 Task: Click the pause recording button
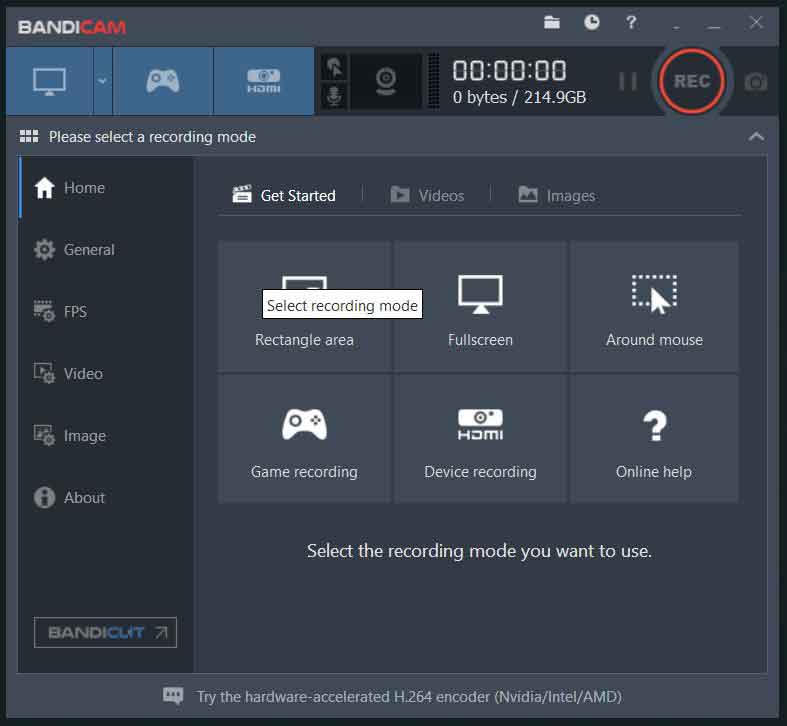(x=627, y=81)
